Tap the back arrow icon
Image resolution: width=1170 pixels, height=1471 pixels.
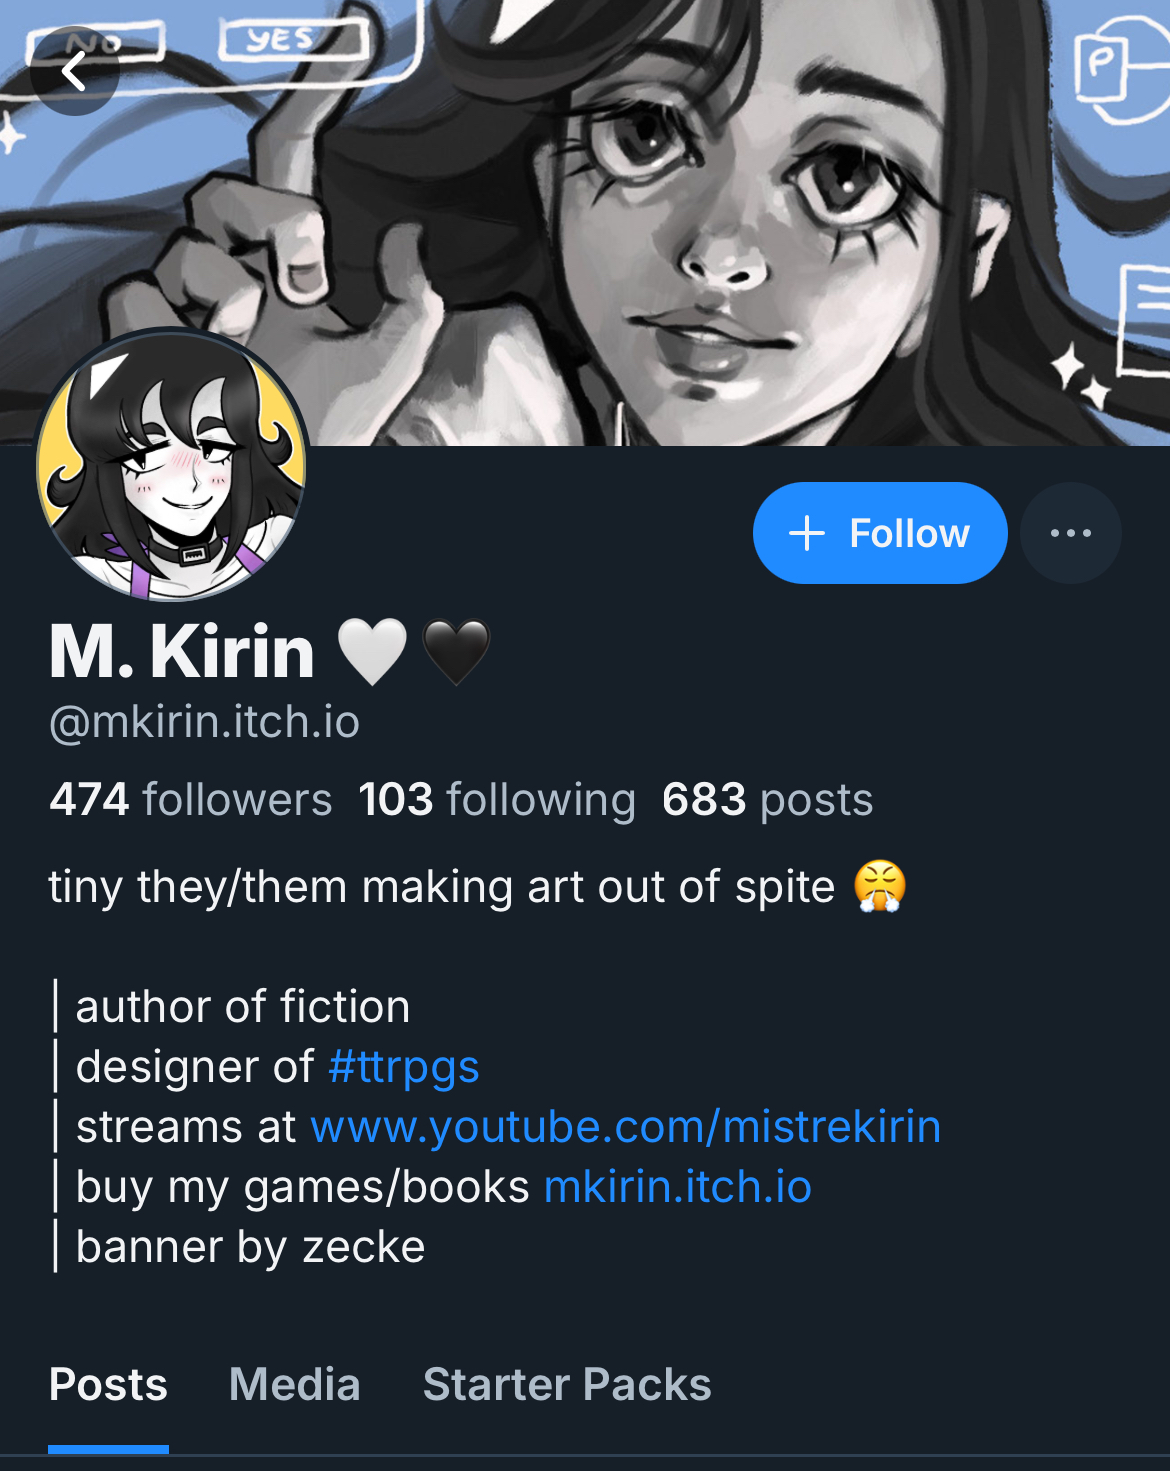74,71
